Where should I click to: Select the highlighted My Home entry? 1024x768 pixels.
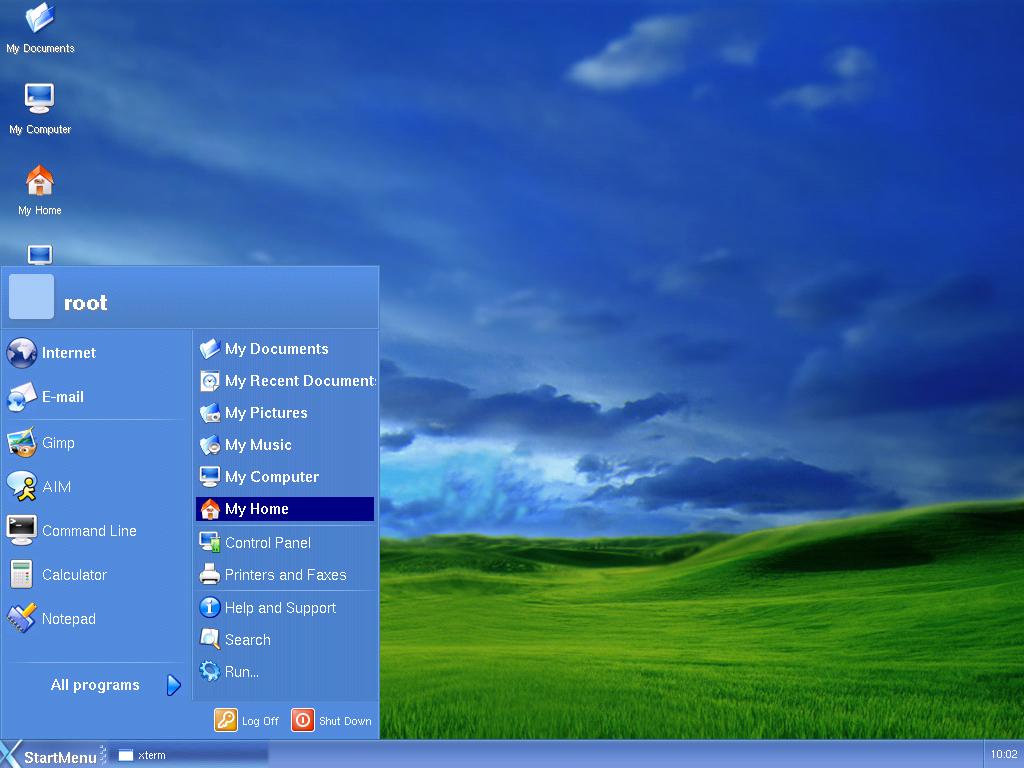pyautogui.click(x=285, y=509)
